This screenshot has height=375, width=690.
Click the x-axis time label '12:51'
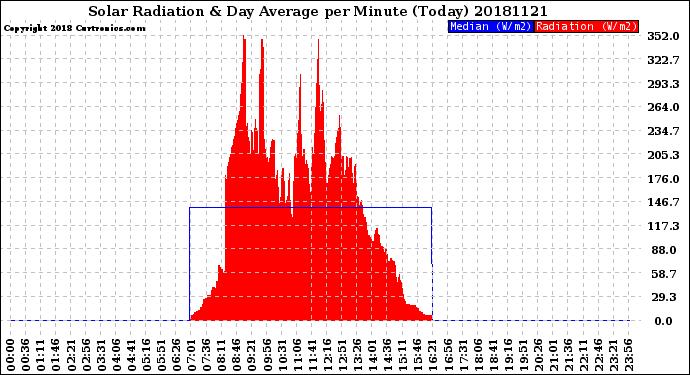coord(342,355)
